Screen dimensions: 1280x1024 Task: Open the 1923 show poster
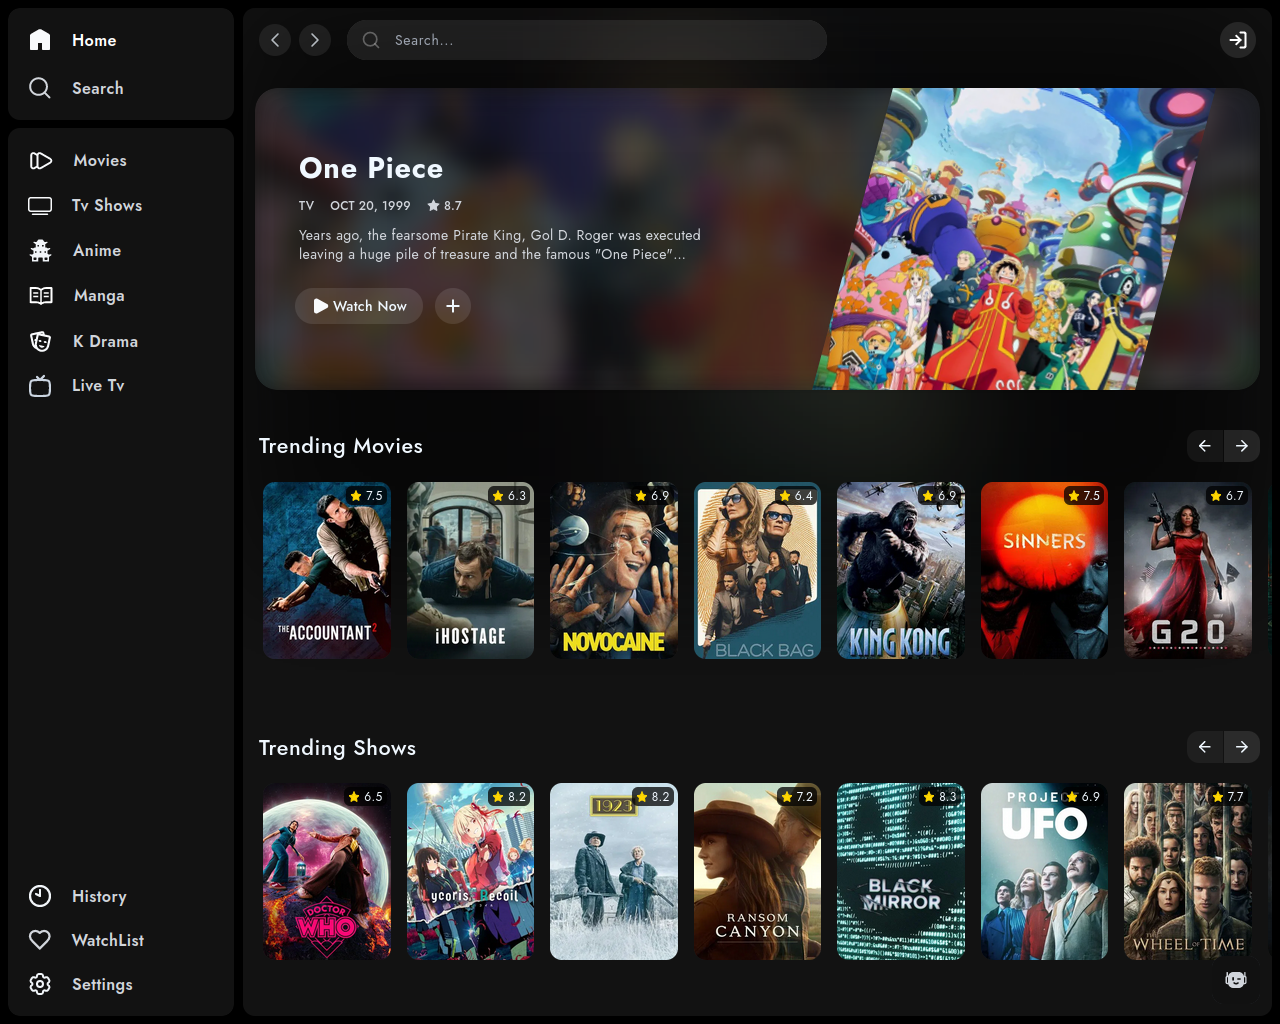pos(614,871)
